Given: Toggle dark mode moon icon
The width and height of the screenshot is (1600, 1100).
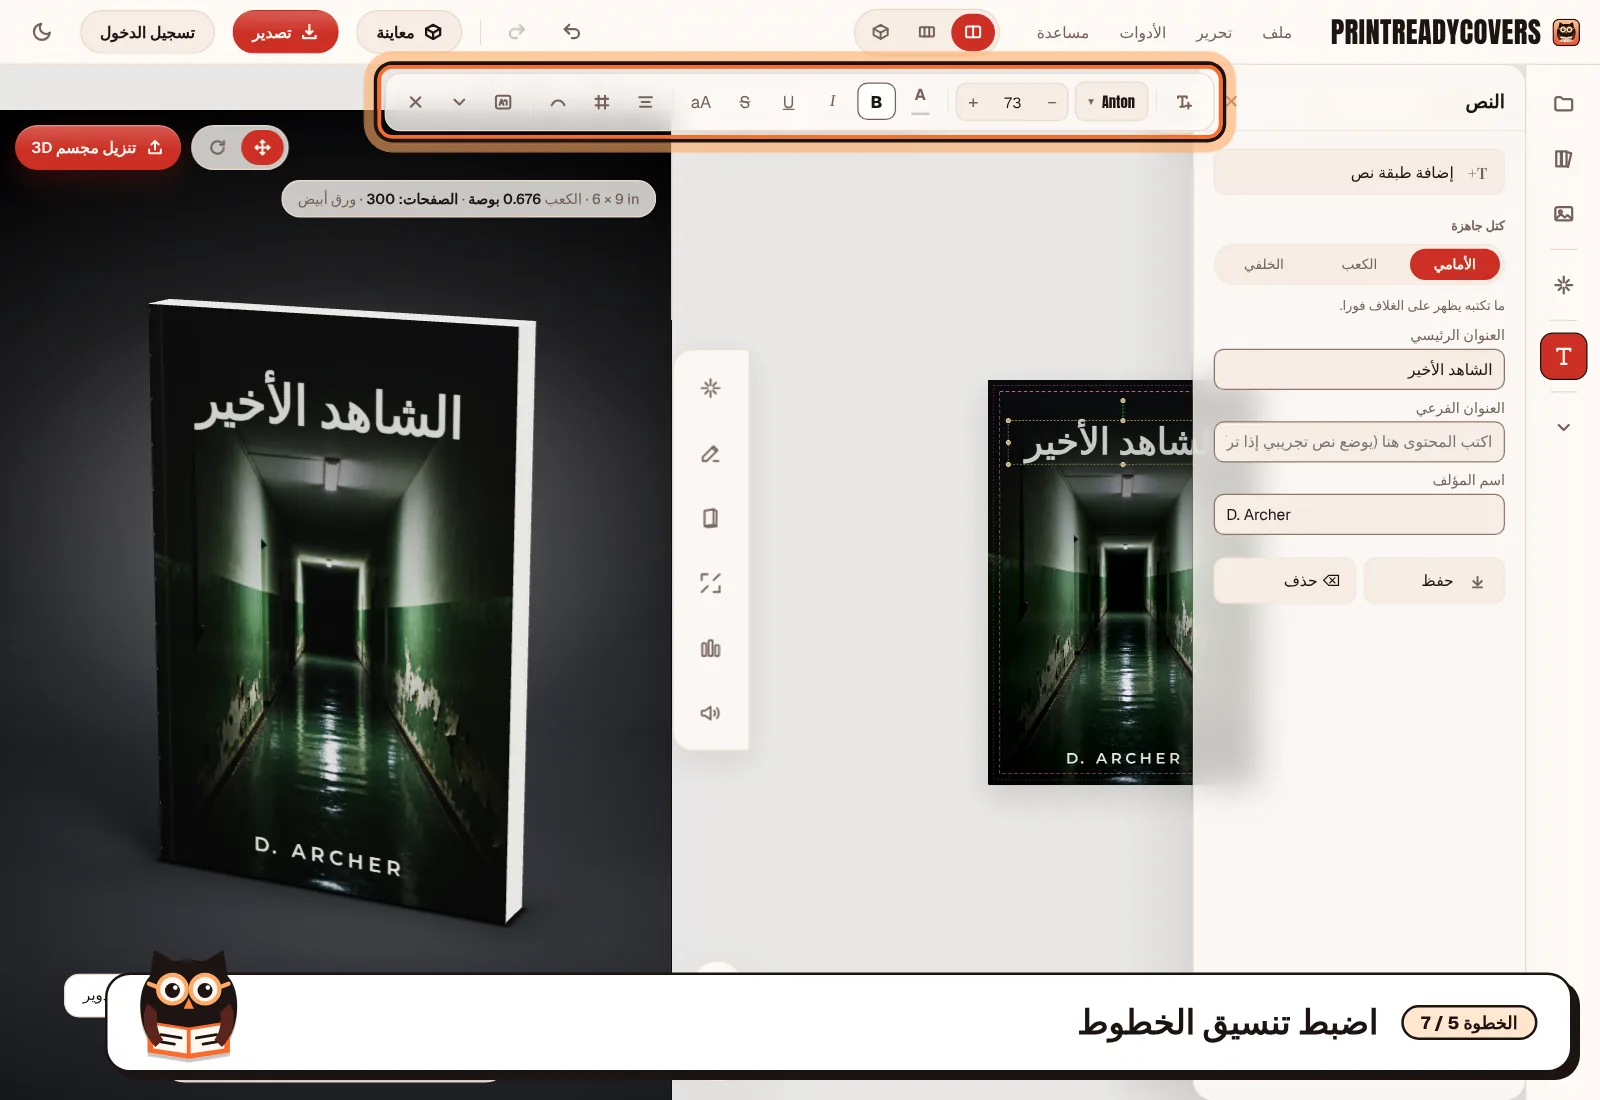Looking at the screenshot, I should 42,32.
